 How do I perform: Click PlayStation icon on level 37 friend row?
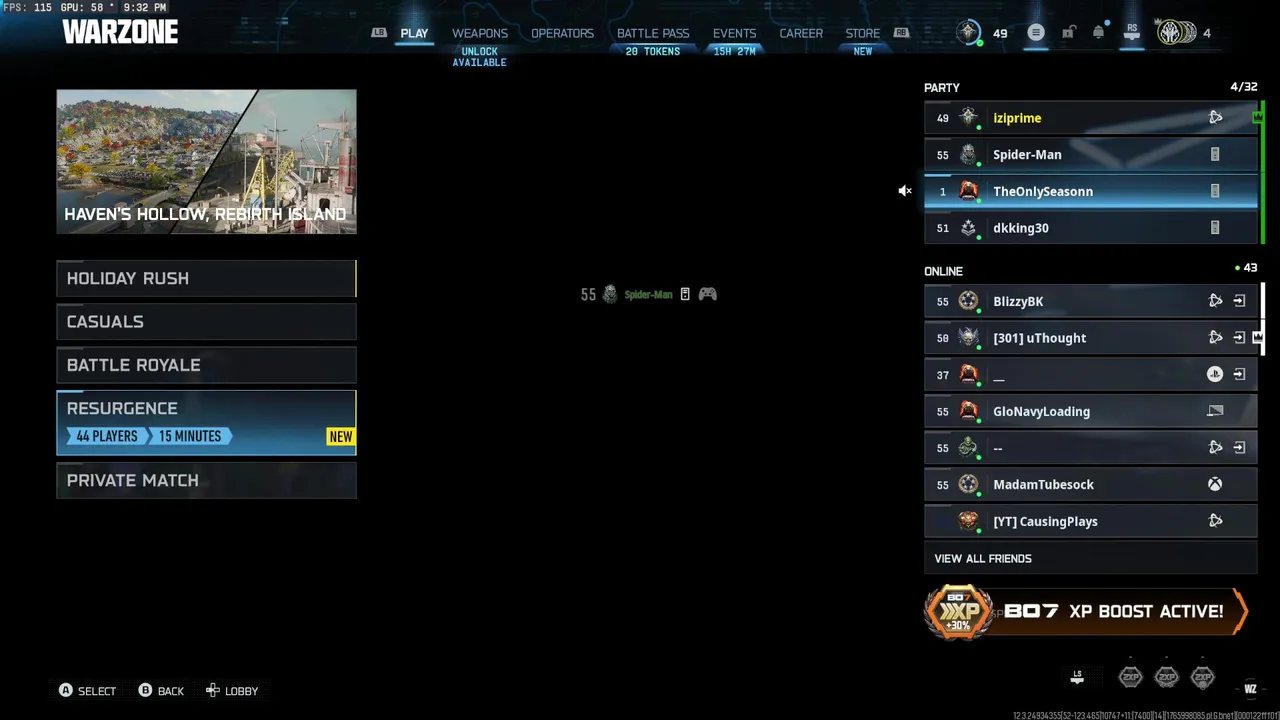[x=1215, y=374]
